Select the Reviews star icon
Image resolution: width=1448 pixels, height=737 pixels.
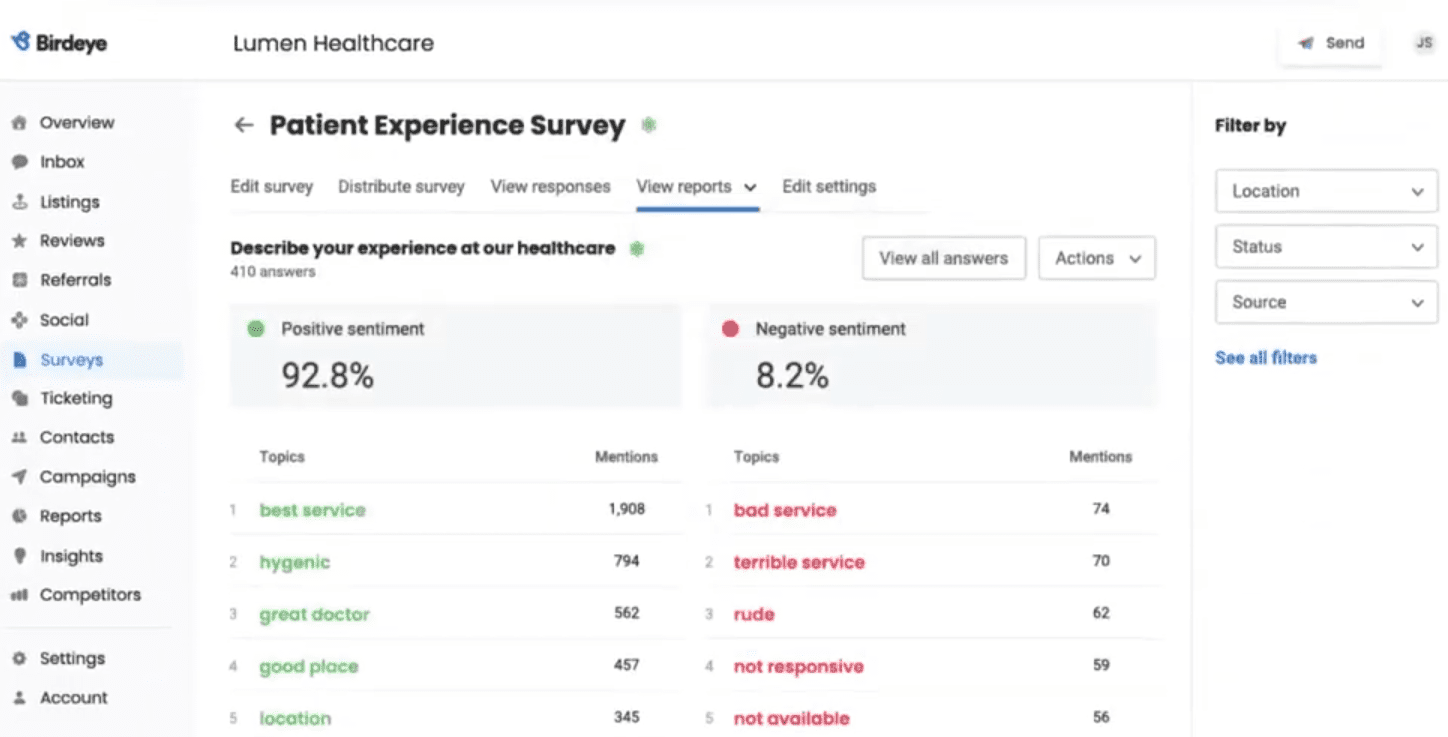tap(18, 241)
